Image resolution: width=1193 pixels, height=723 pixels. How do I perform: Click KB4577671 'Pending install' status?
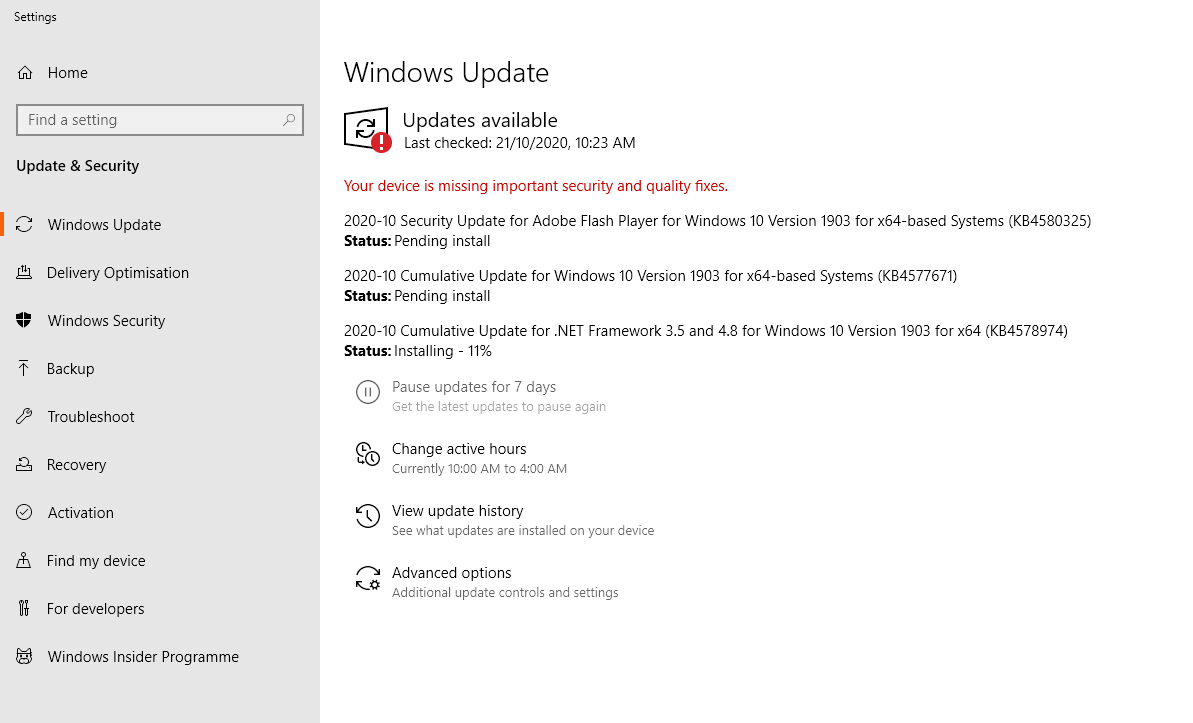442,296
